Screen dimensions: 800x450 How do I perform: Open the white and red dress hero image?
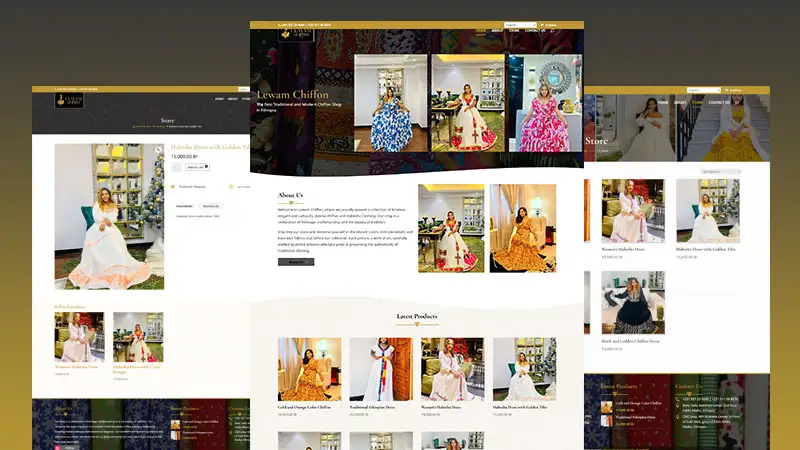coord(468,103)
